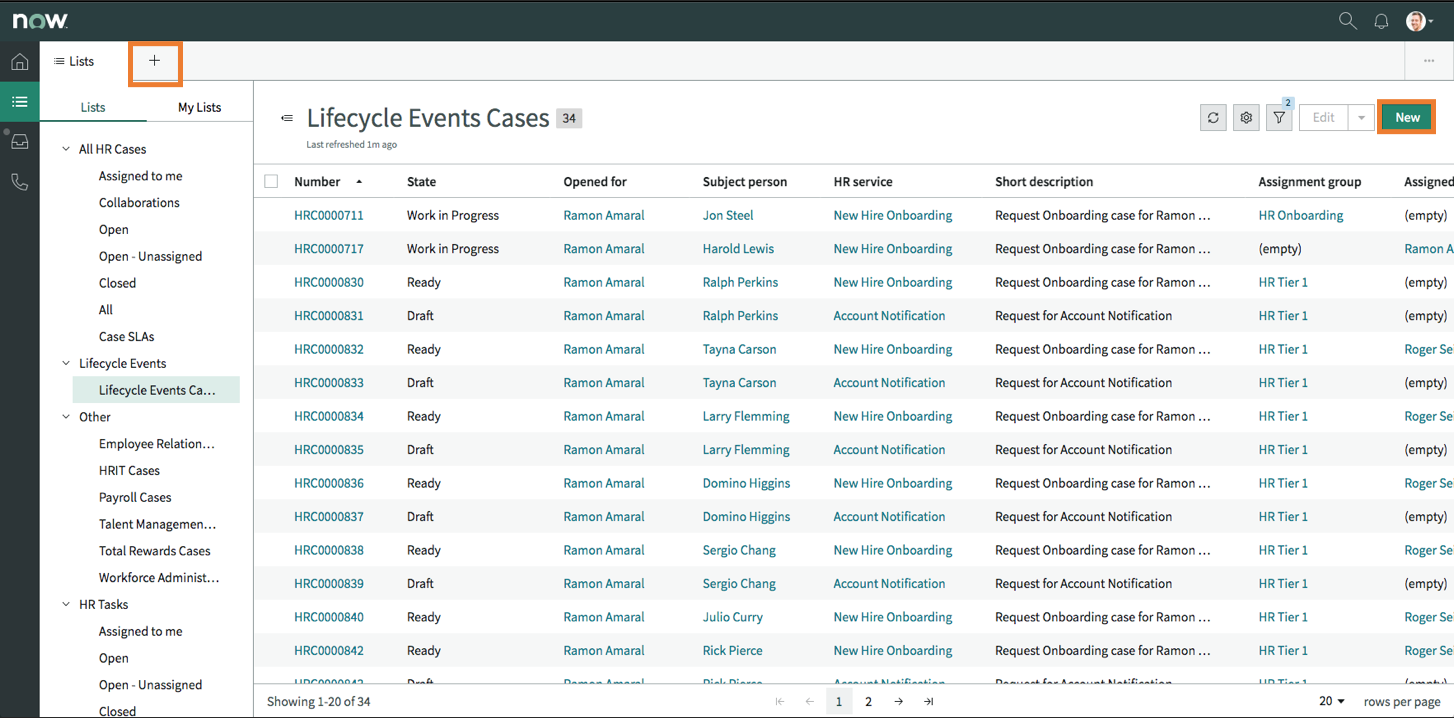Viewport: 1454px width, 718px height.
Task: Open Rick Pierce subject person link
Action: click(x=733, y=651)
